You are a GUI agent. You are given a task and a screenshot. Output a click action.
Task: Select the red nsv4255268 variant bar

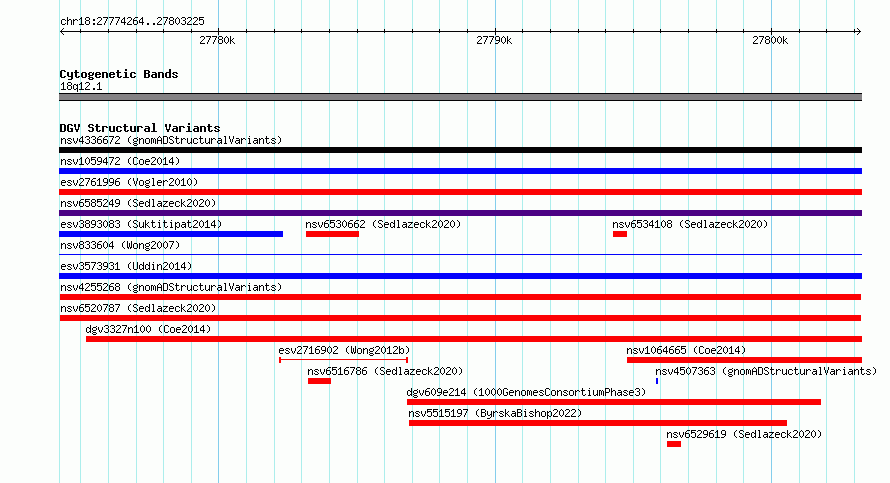coord(460,297)
